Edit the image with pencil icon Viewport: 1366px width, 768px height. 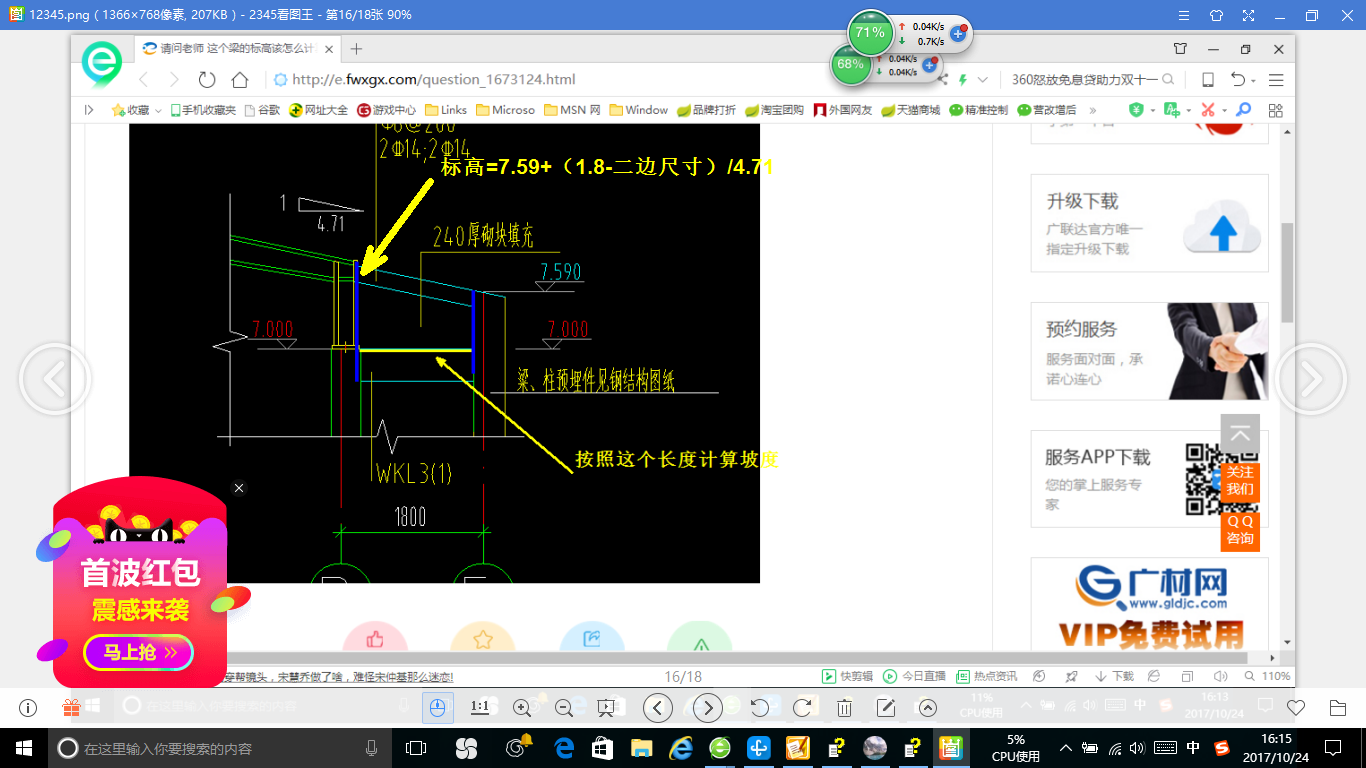[886, 708]
